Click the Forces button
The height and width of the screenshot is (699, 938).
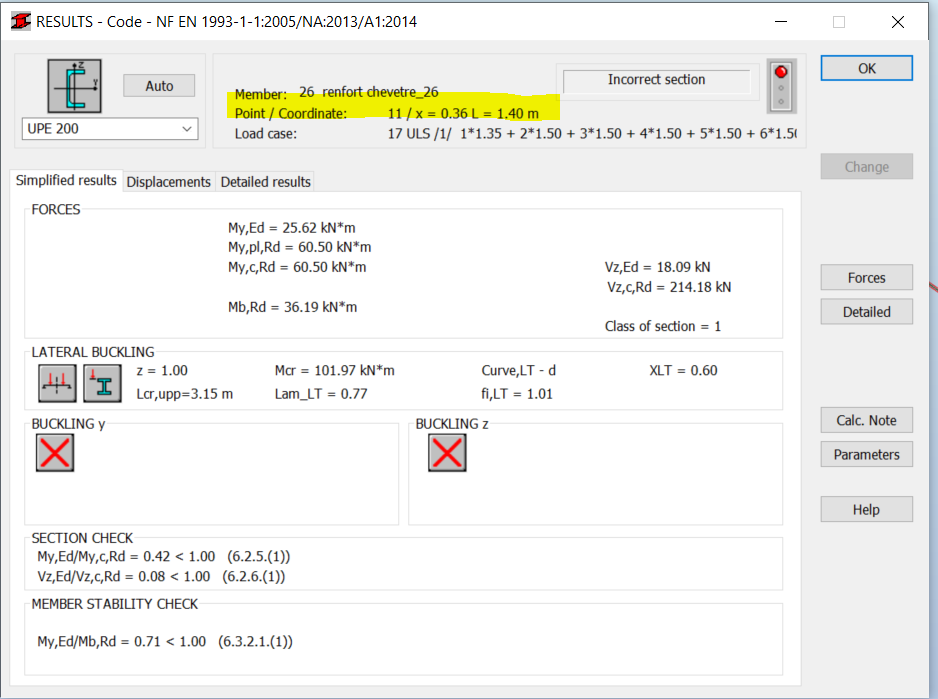pyautogui.click(x=866, y=277)
